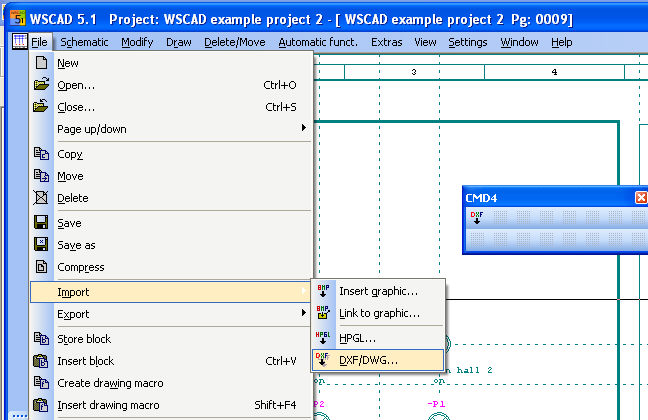Select Page up/down menu entry

tap(171, 129)
